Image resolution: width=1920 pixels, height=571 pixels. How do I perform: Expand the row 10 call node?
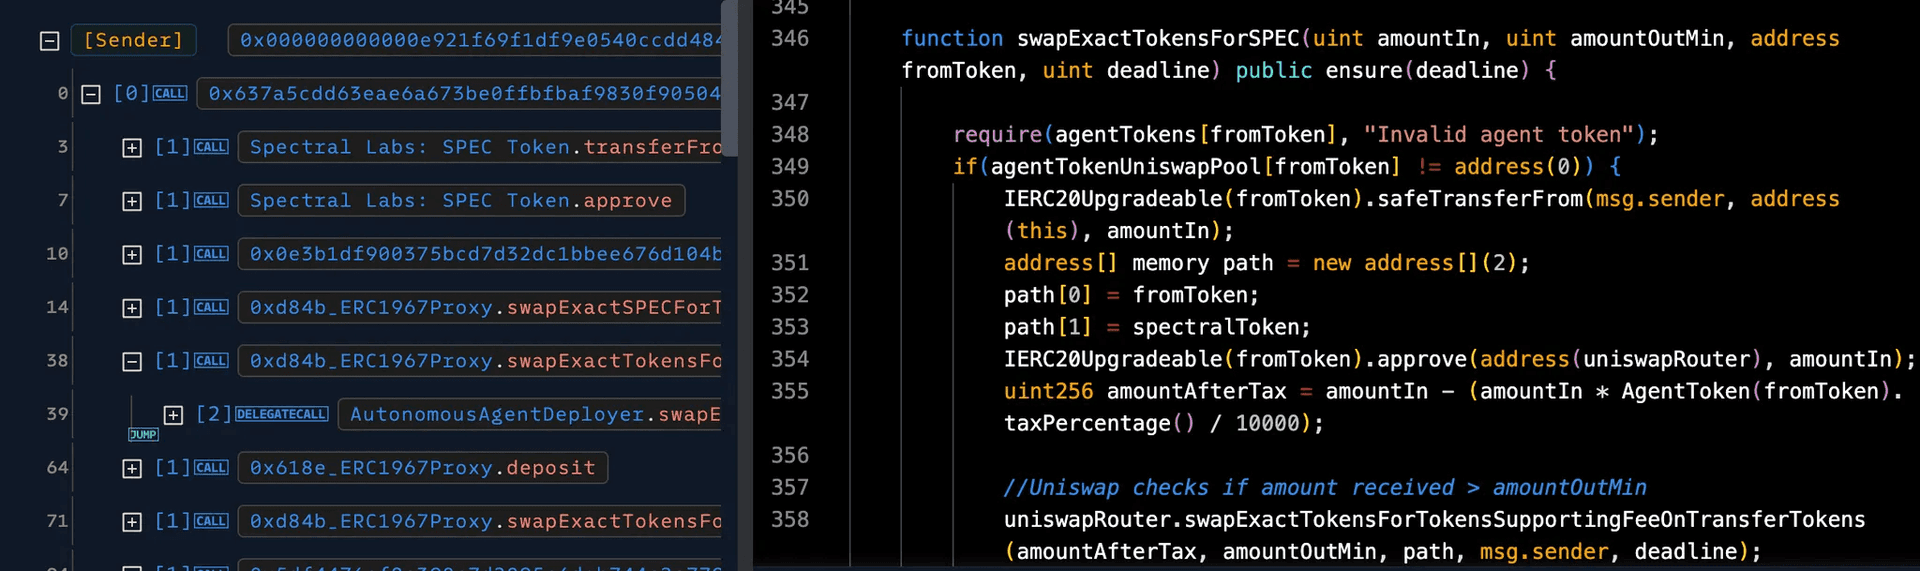(x=132, y=255)
